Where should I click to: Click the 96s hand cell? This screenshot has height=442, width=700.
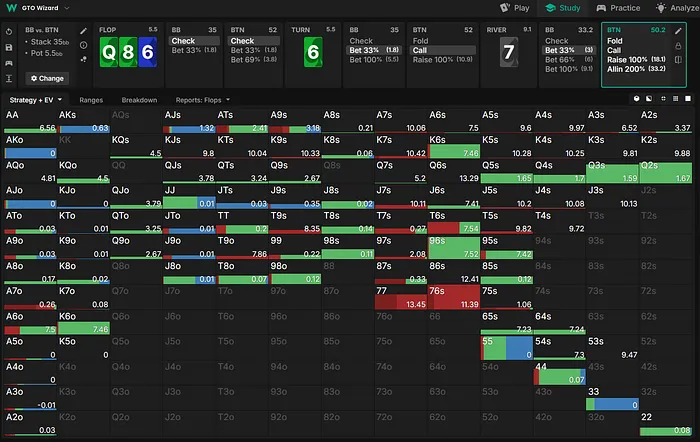(454, 247)
